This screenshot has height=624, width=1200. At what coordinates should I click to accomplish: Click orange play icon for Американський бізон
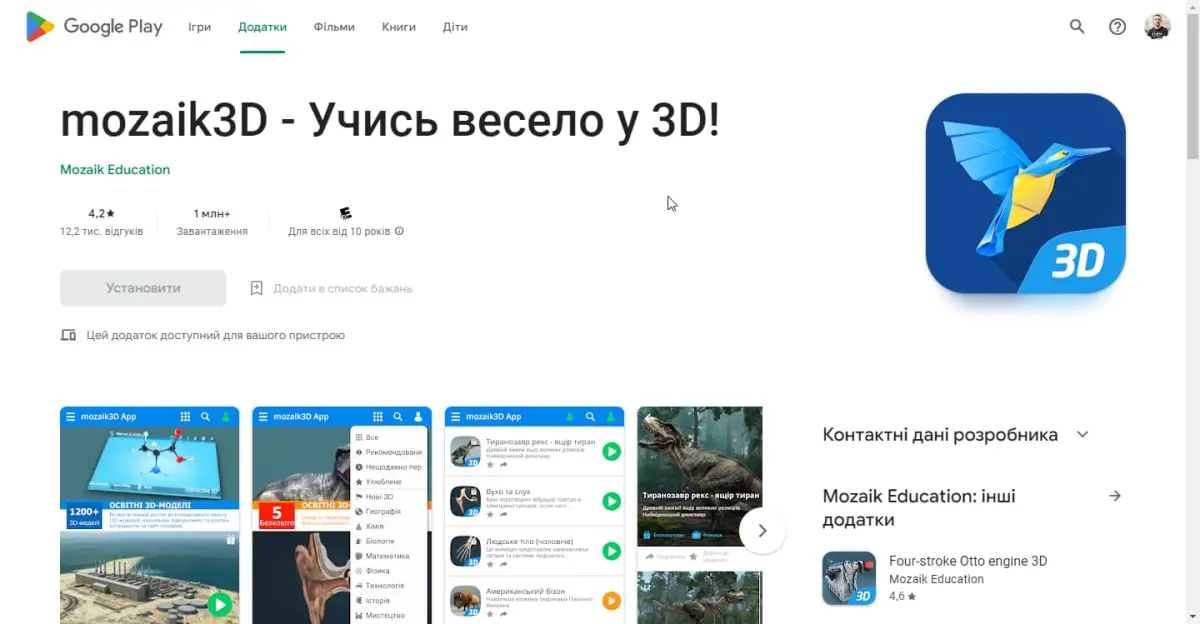(x=611, y=601)
